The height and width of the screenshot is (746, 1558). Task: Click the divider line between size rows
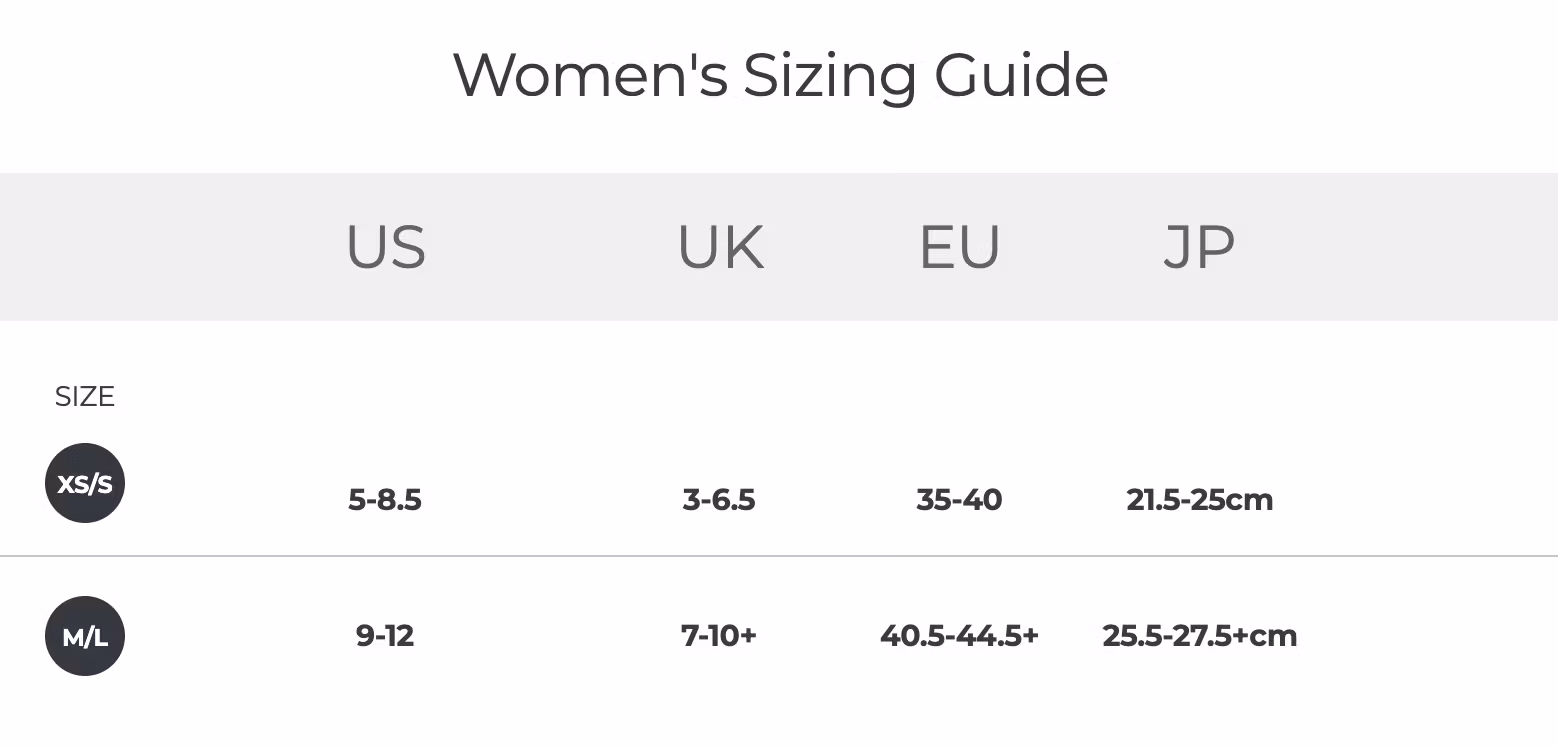click(779, 555)
